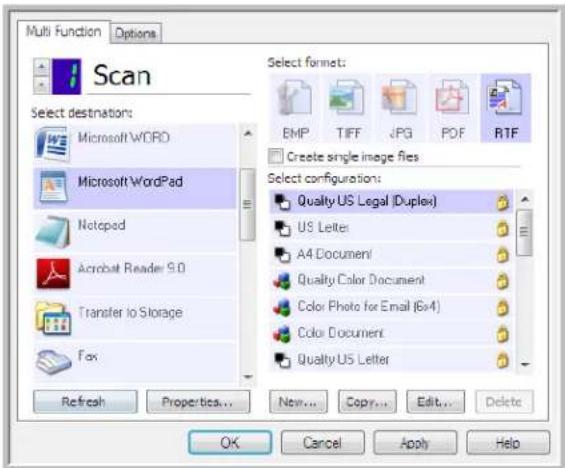The width and height of the screenshot is (565, 468).
Task: Click the lock icon beside US Letter
Action: click(503, 228)
